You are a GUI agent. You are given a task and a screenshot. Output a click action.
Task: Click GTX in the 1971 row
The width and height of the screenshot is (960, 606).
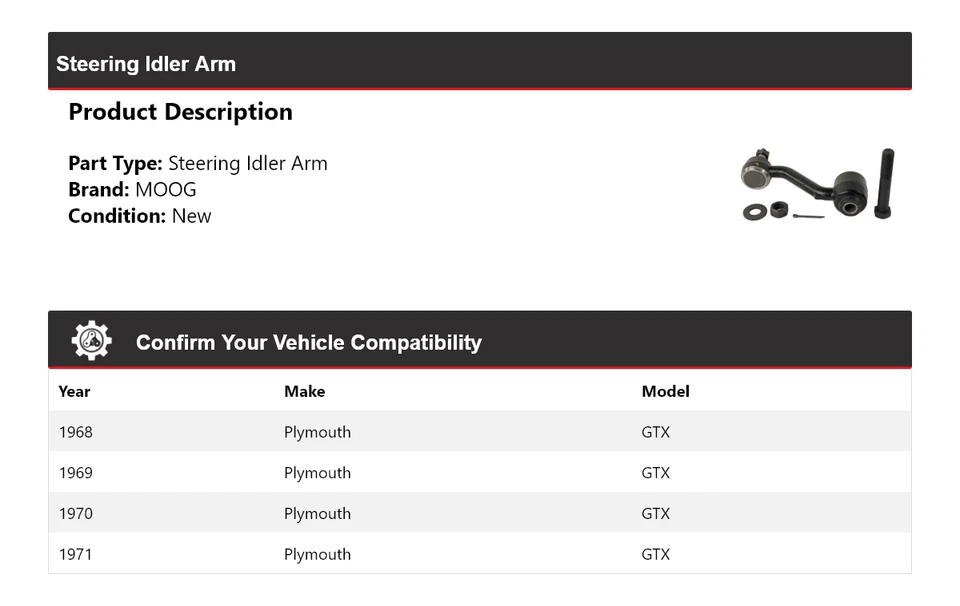[x=655, y=554]
